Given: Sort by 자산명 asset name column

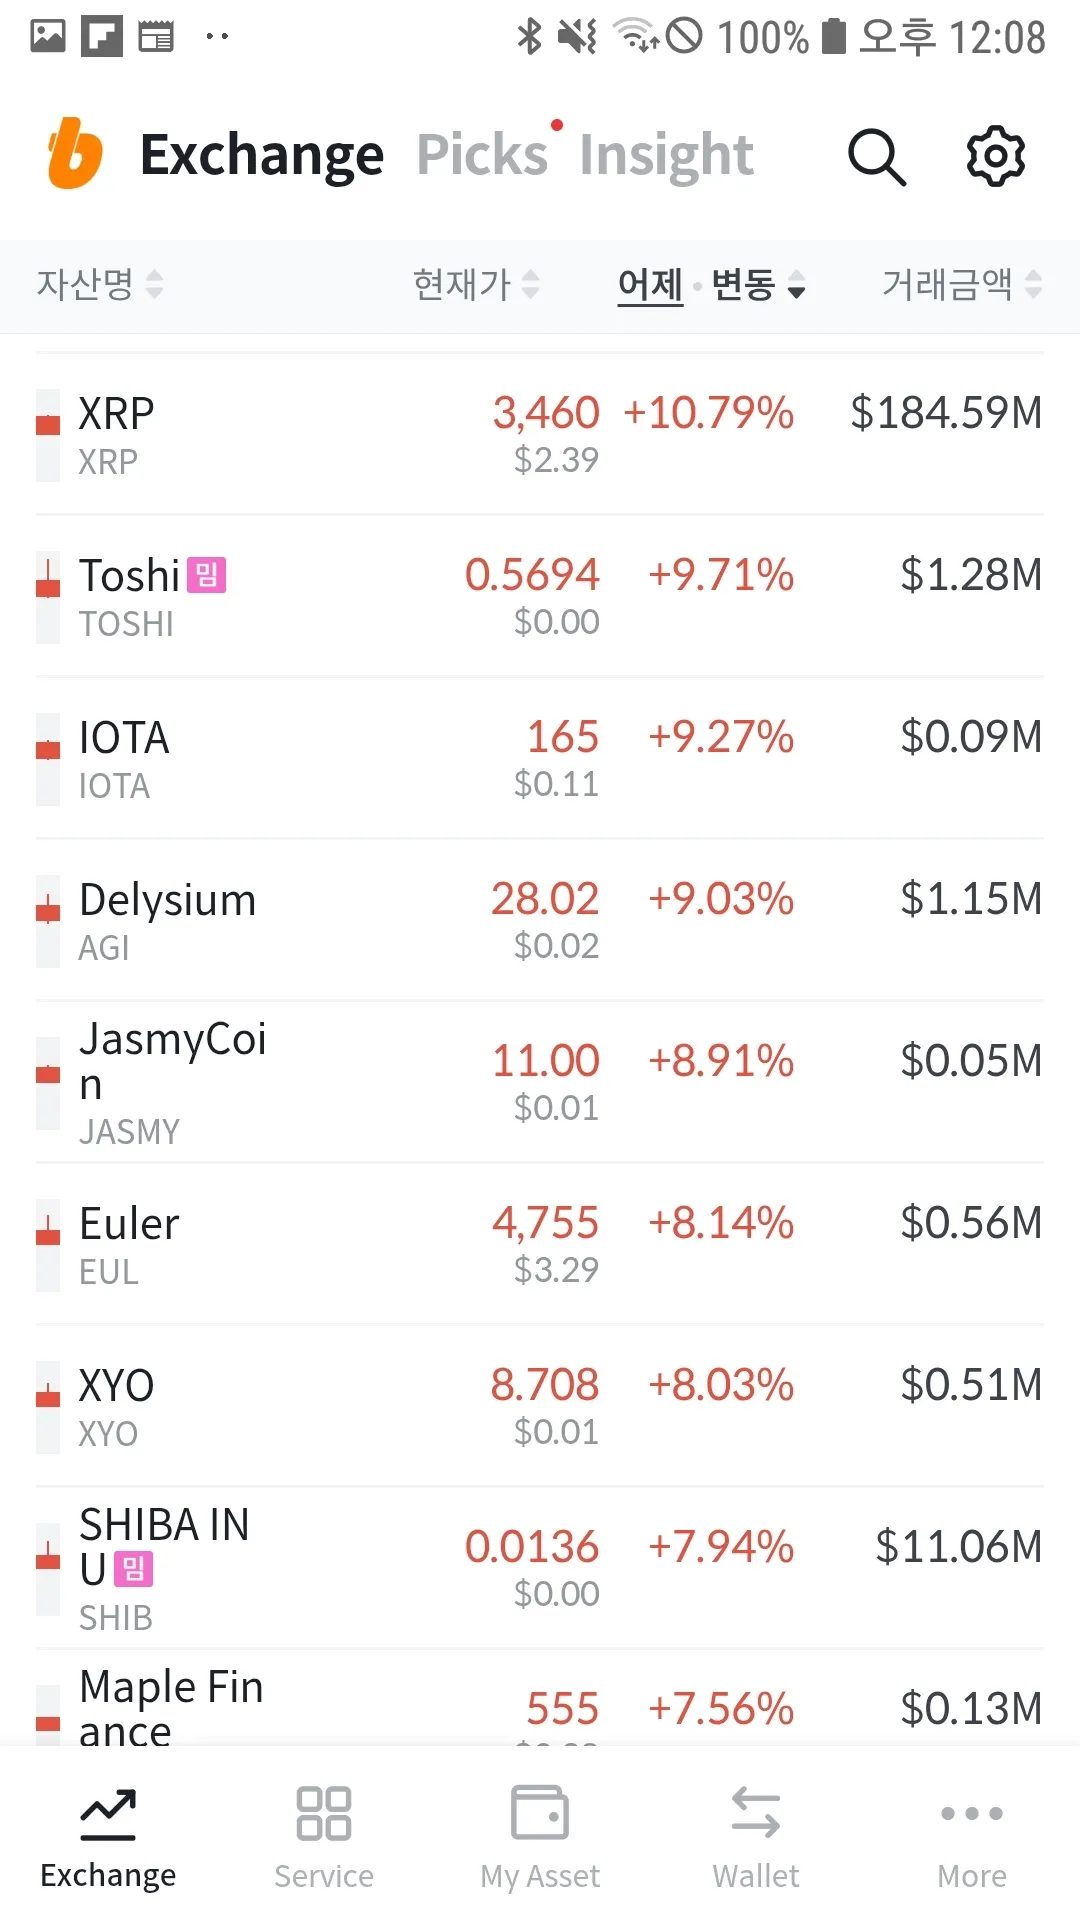Looking at the screenshot, I should (x=99, y=285).
